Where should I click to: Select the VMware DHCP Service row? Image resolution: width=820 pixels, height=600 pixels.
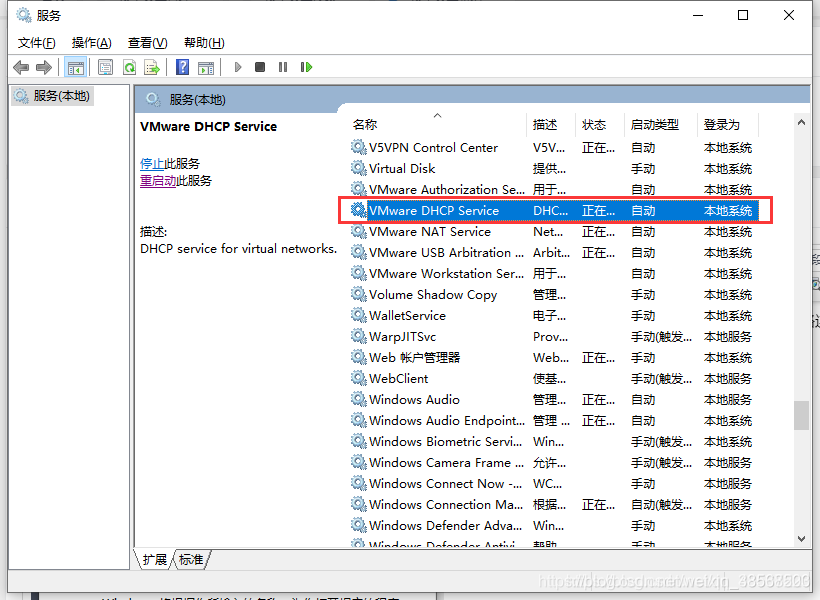554,211
